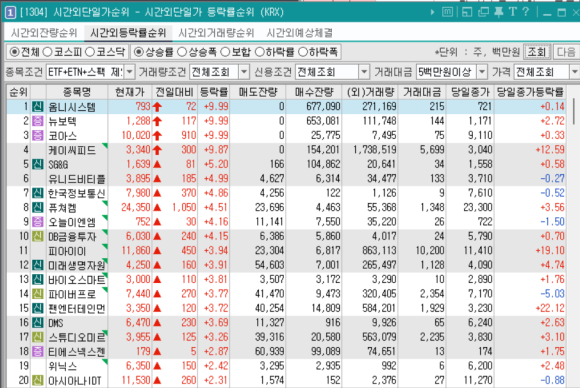Image resolution: width=580 pixels, height=388 pixels.
Task: Click 옴니시스템 current price 793
Action: click(143, 107)
